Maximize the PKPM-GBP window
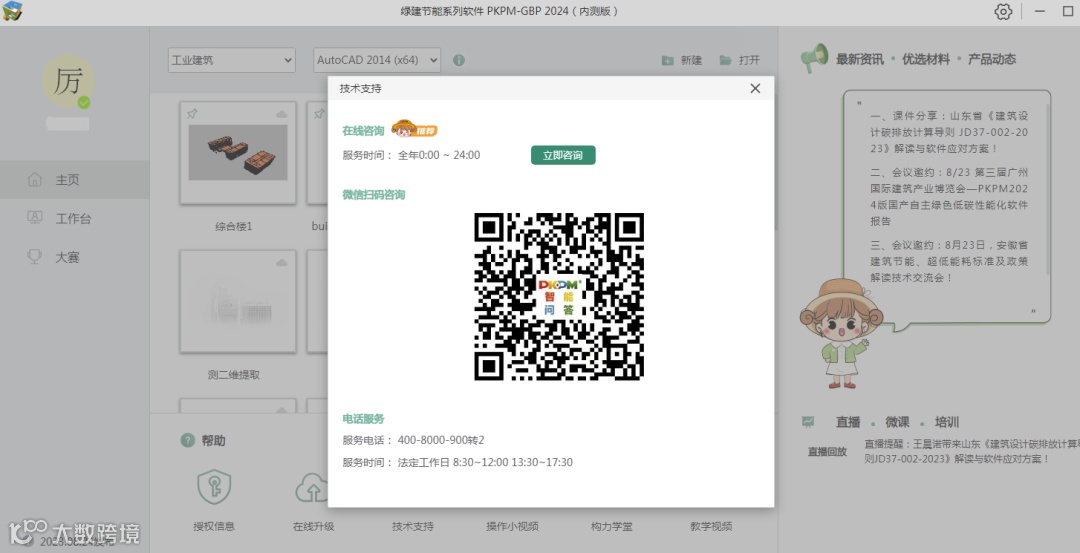The width and height of the screenshot is (1080, 553). pyautogui.click(x=1068, y=11)
